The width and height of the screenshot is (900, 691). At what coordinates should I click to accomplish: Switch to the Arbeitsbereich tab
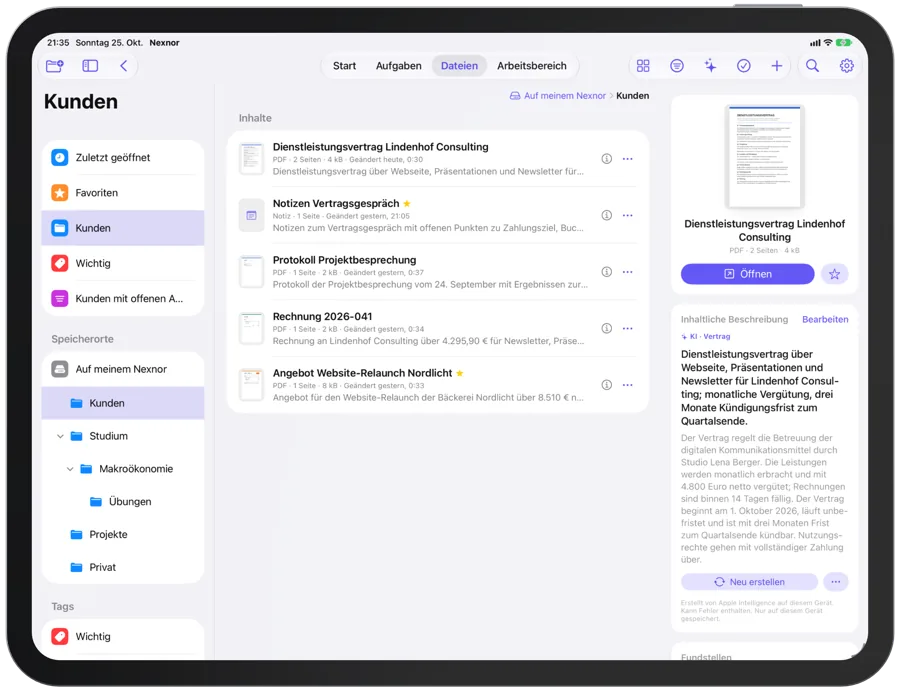(x=532, y=66)
